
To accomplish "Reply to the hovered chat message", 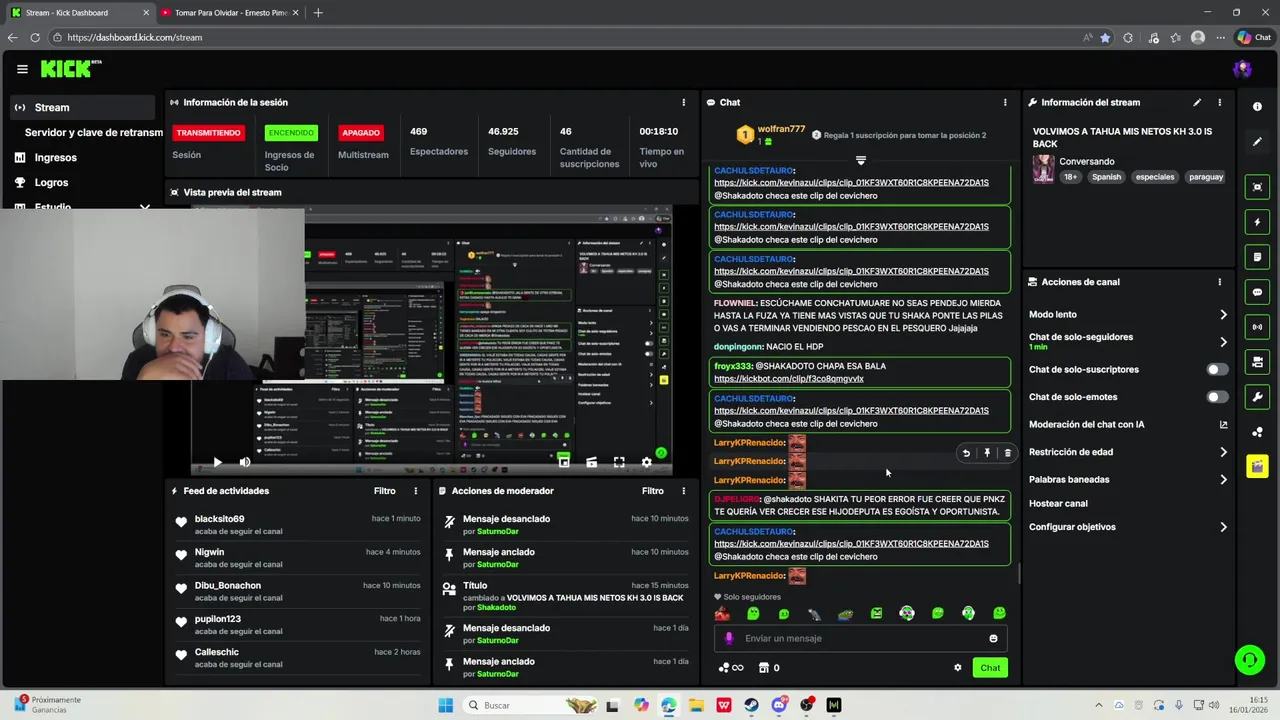I will click(966, 453).
